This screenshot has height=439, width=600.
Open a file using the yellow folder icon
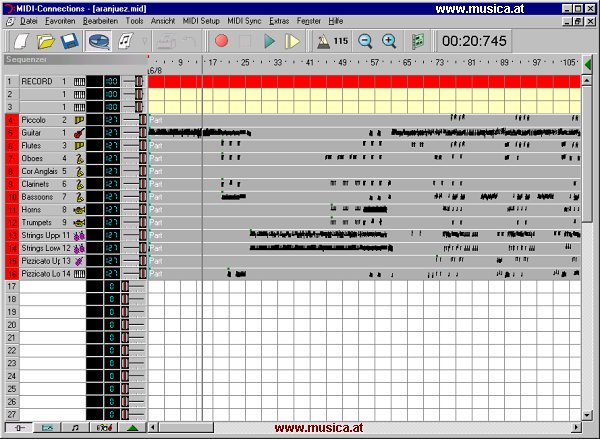(46, 41)
